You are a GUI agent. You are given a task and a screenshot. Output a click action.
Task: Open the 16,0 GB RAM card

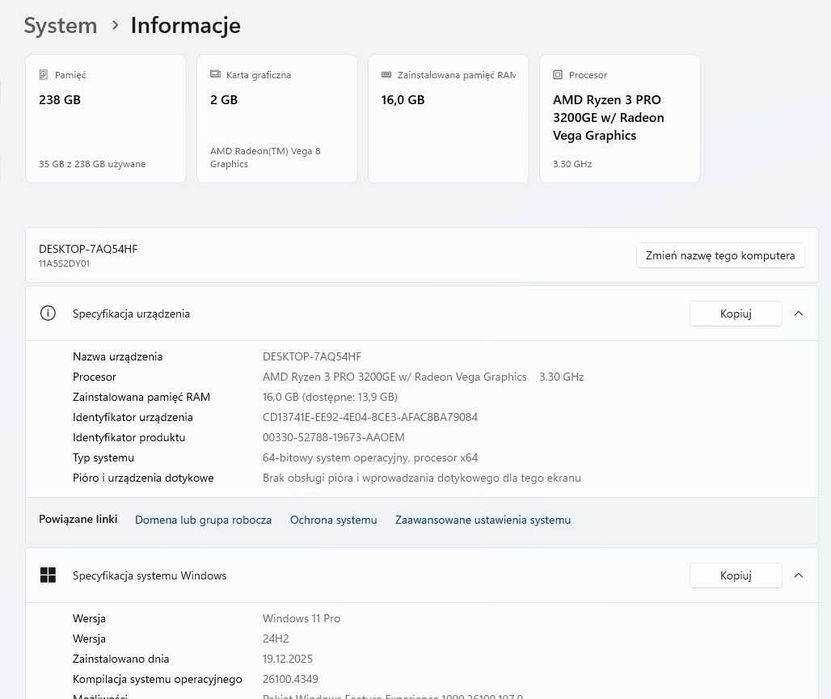click(448, 119)
